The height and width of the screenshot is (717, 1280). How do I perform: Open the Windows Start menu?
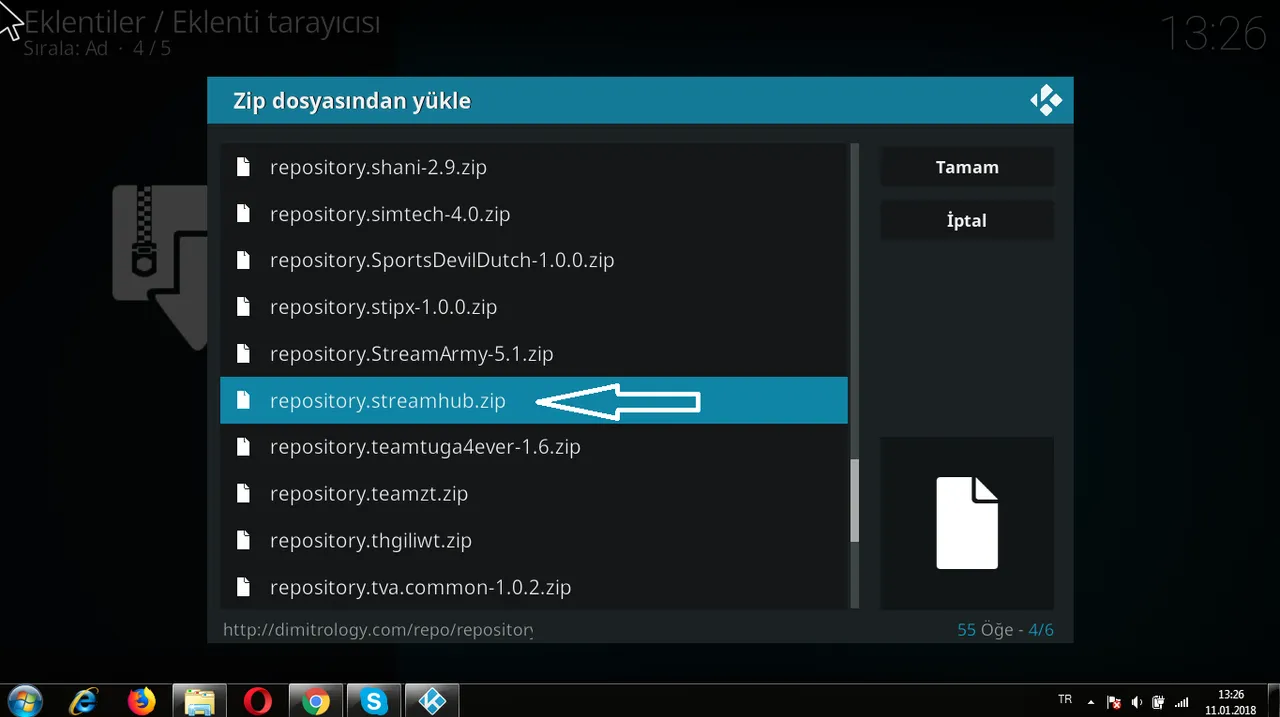click(x=23, y=701)
